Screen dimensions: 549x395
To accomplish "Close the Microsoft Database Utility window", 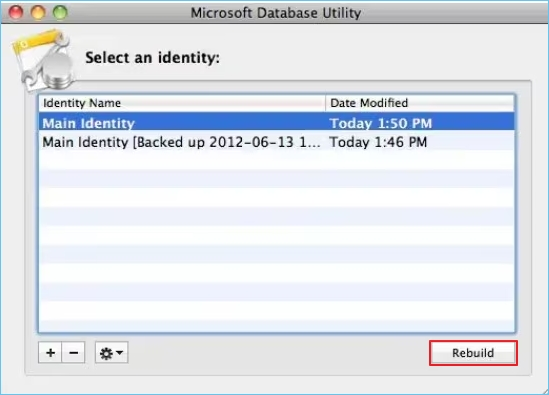I will [16, 12].
